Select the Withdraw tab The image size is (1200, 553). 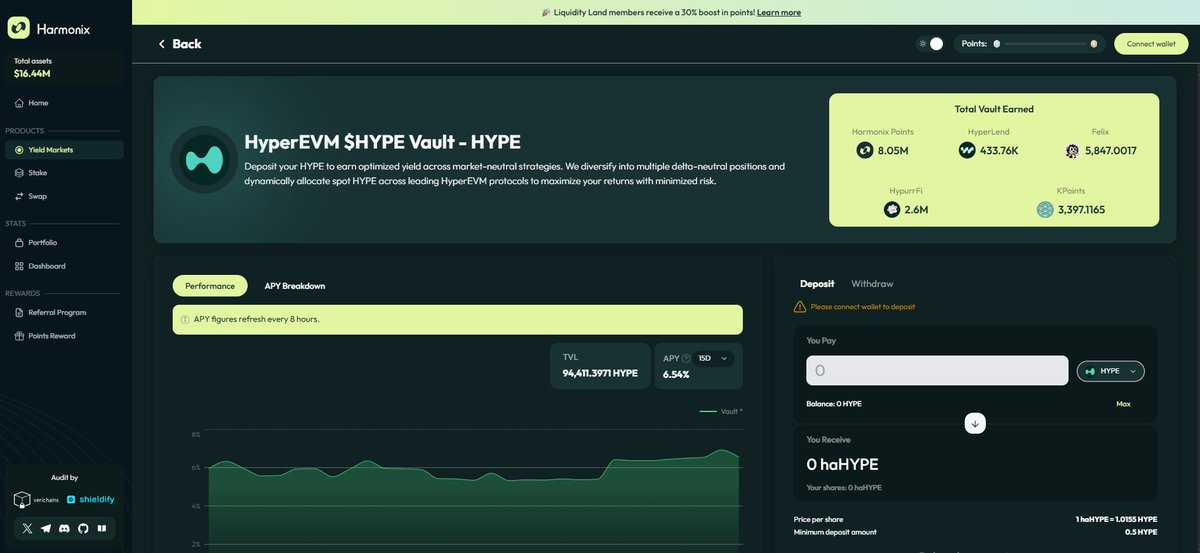point(872,284)
